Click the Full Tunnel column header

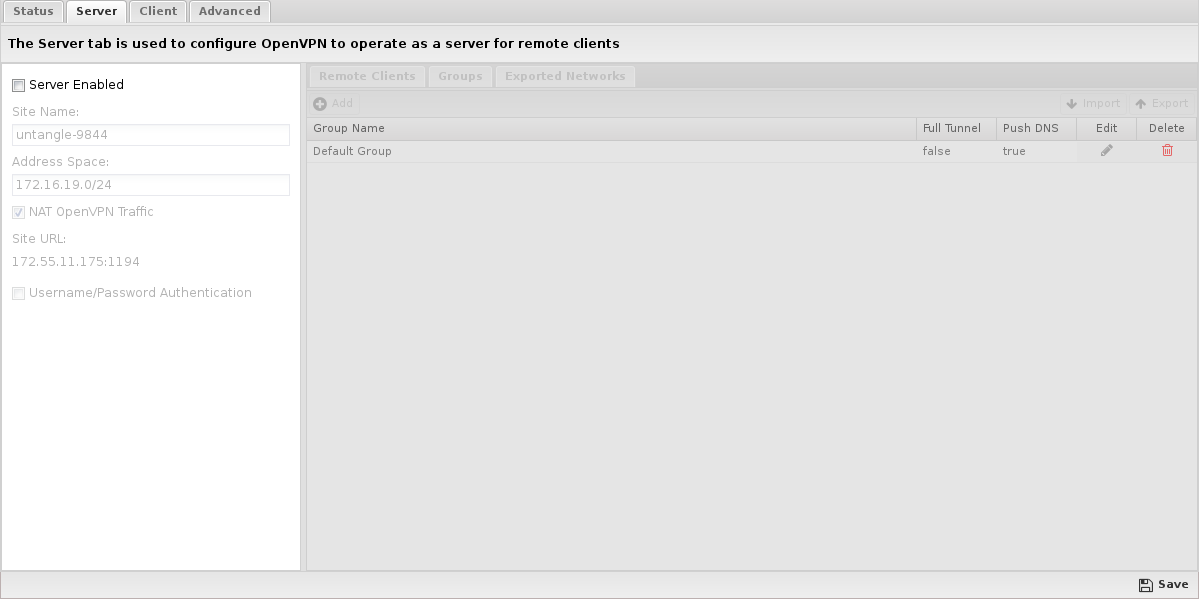(957, 129)
